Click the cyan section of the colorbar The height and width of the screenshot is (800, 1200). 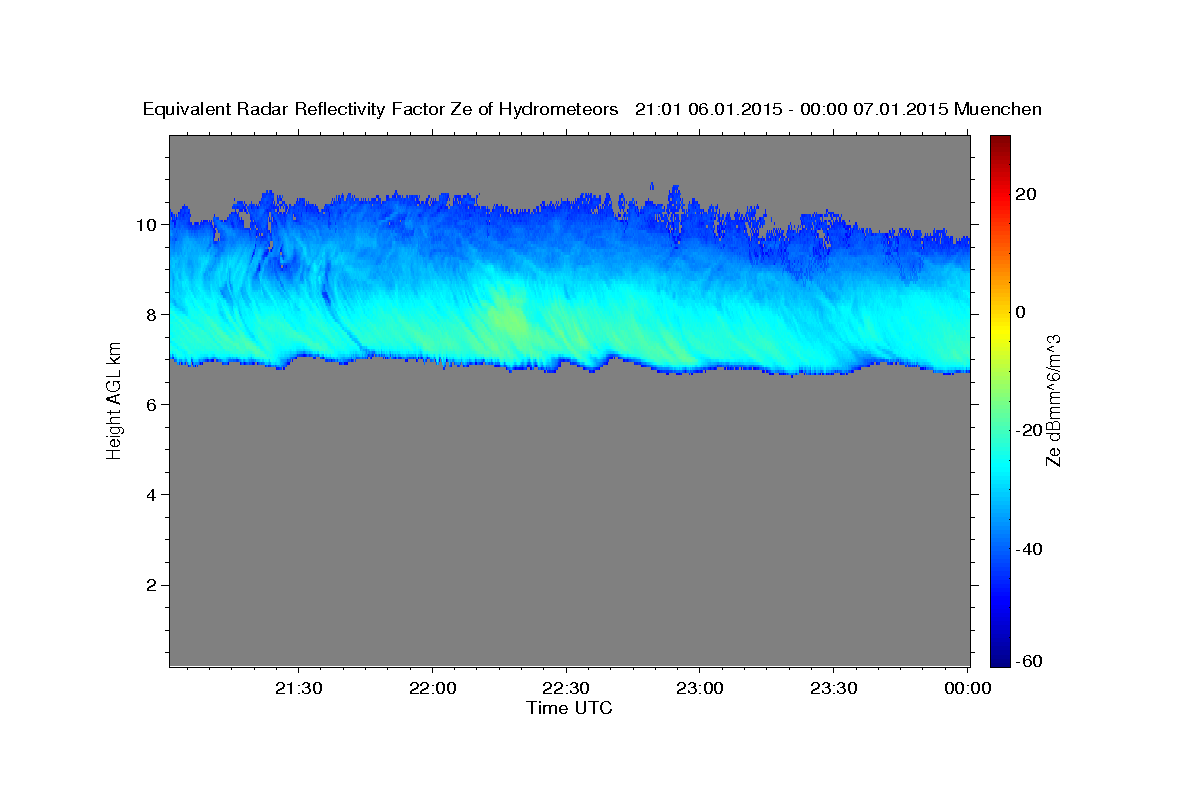[1001, 465]
